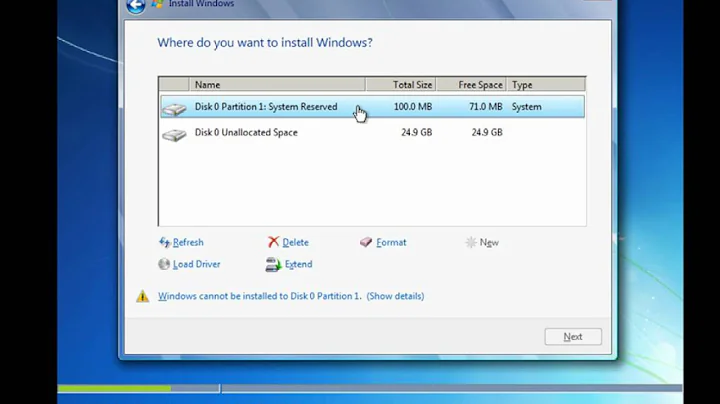Screen dimensions: 720x404
Task: Sort by Type column header
Action: [546, 84]
